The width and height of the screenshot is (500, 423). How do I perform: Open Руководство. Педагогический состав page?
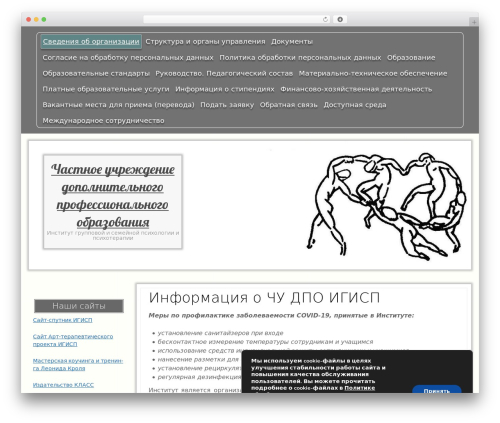pos(224,73)
